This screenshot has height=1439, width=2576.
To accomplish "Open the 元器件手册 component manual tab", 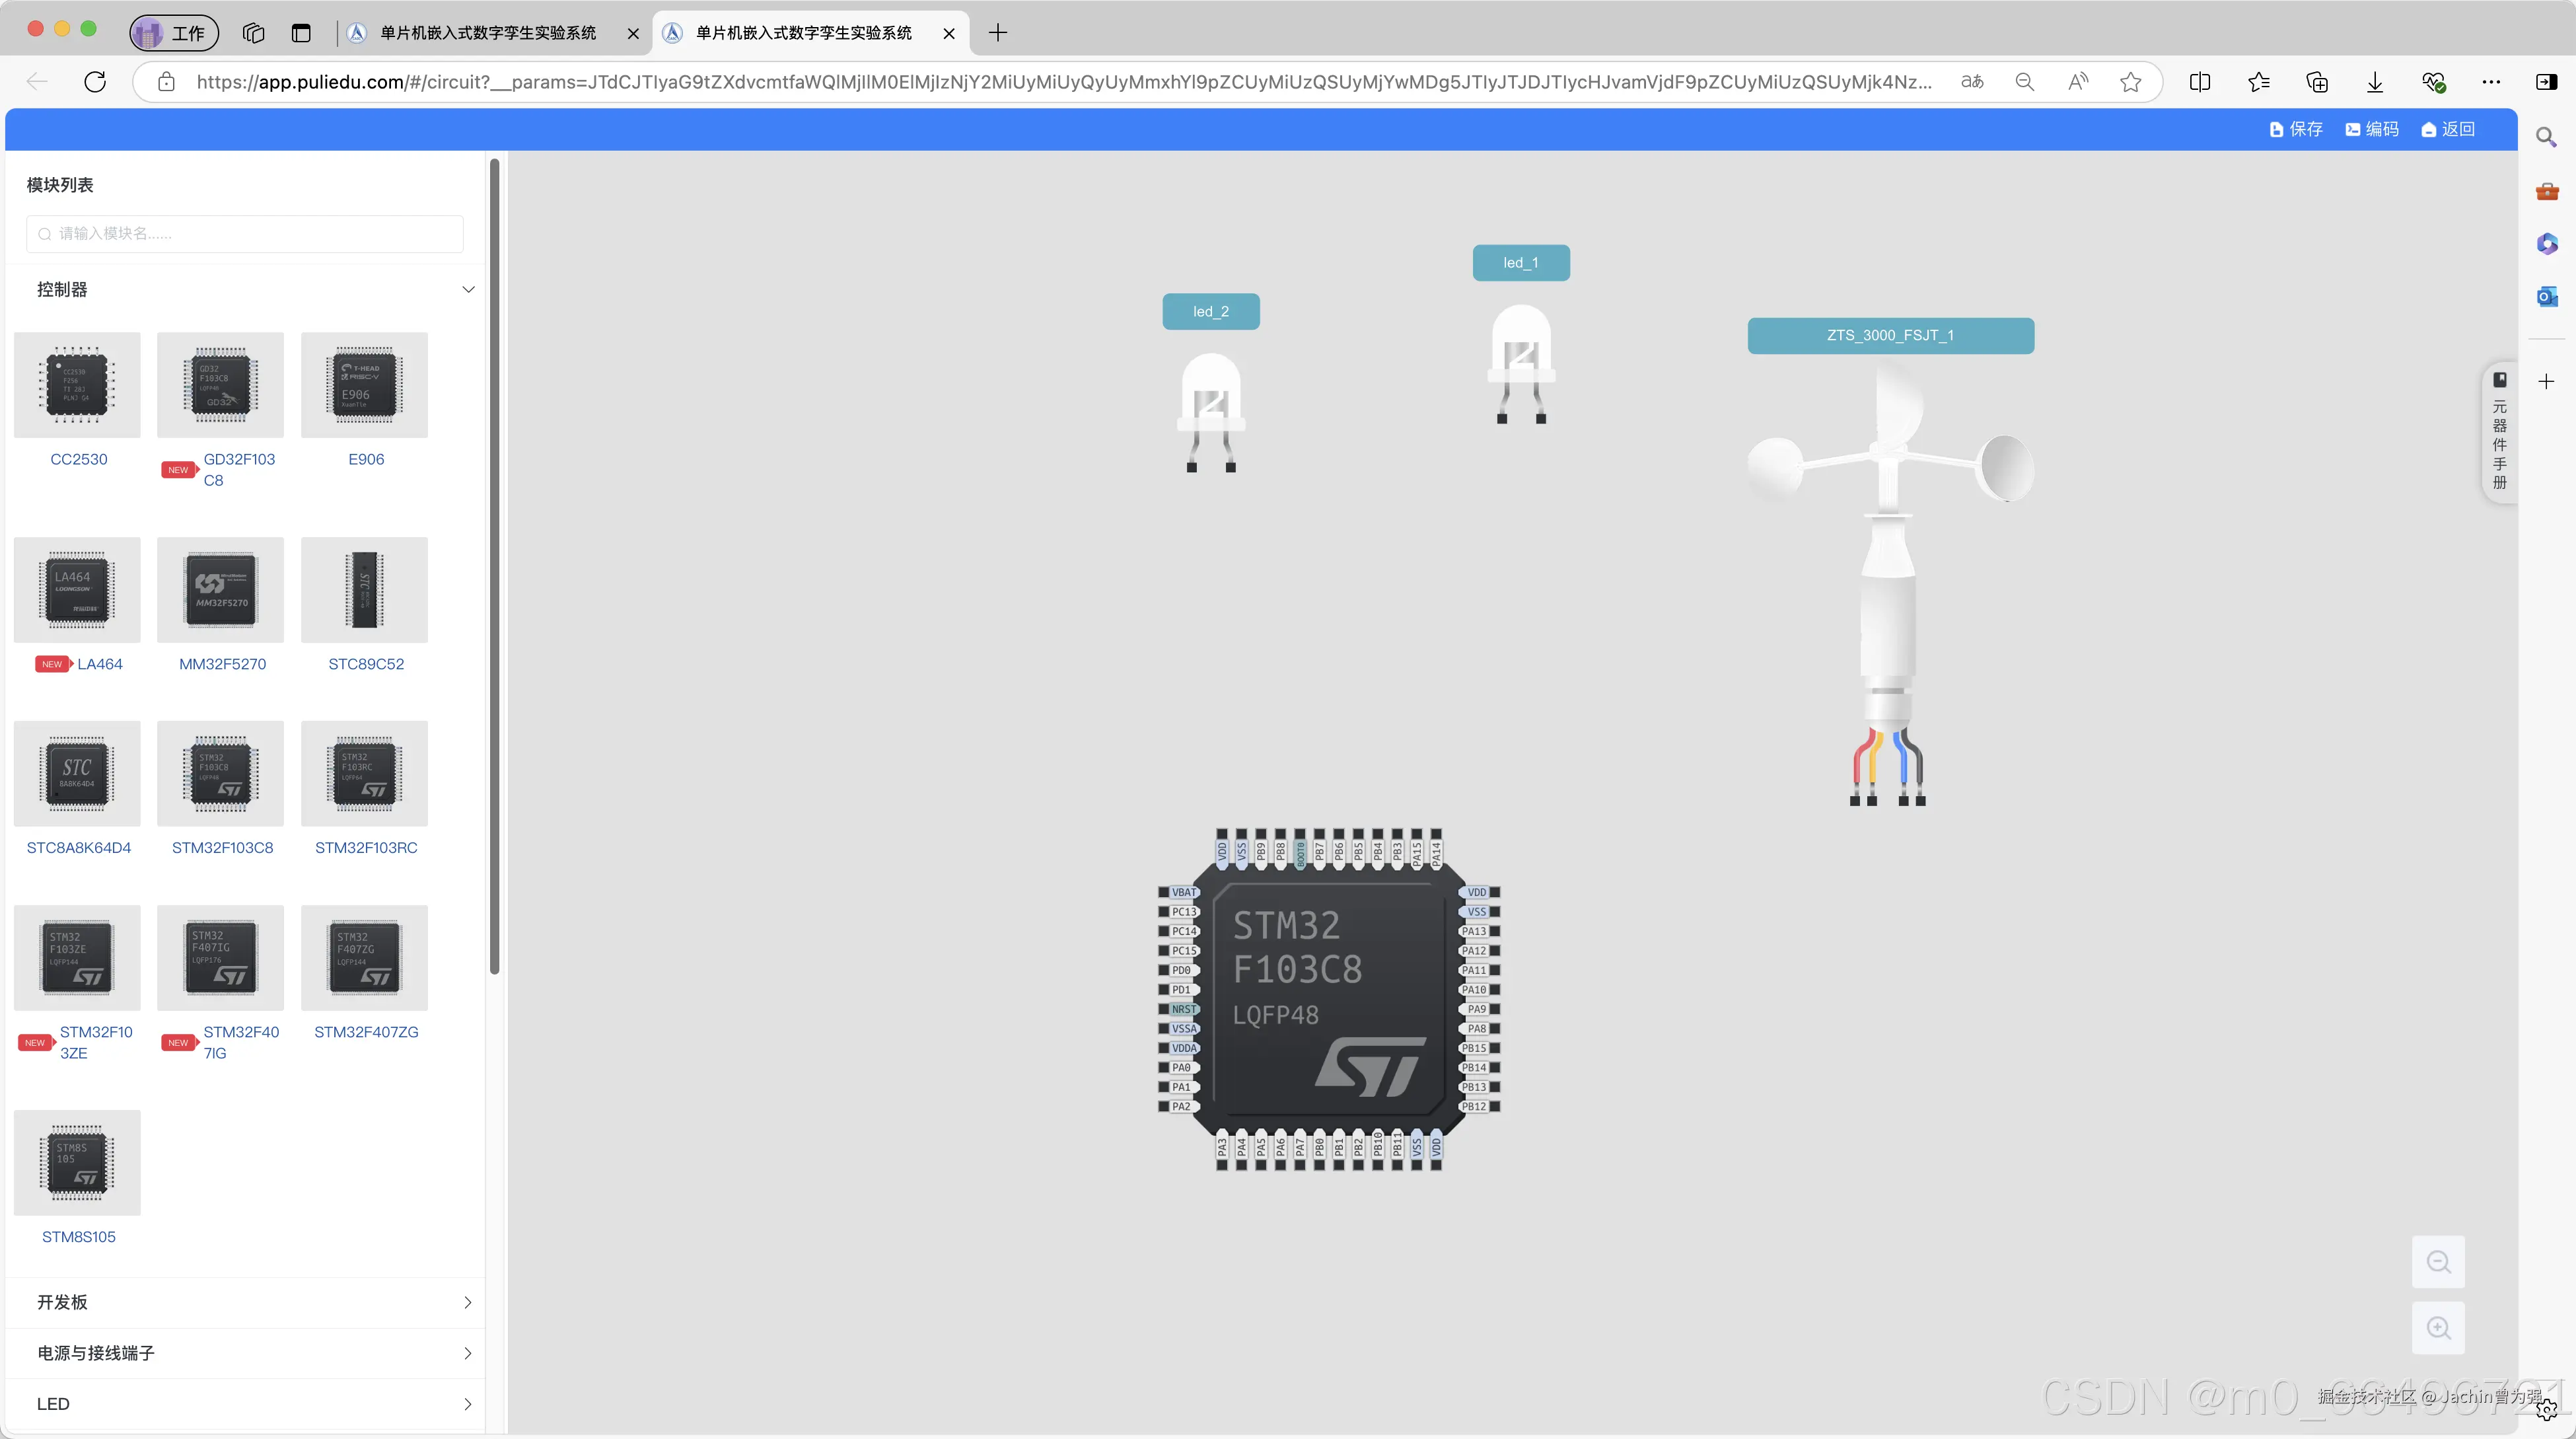I will pos(2499,433).
